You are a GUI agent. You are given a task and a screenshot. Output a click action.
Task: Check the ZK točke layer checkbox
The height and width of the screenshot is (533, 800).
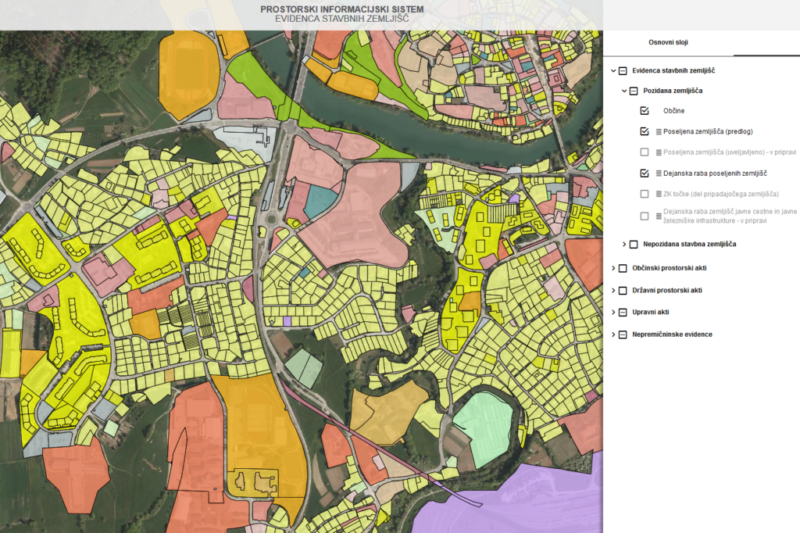point(644,194)
